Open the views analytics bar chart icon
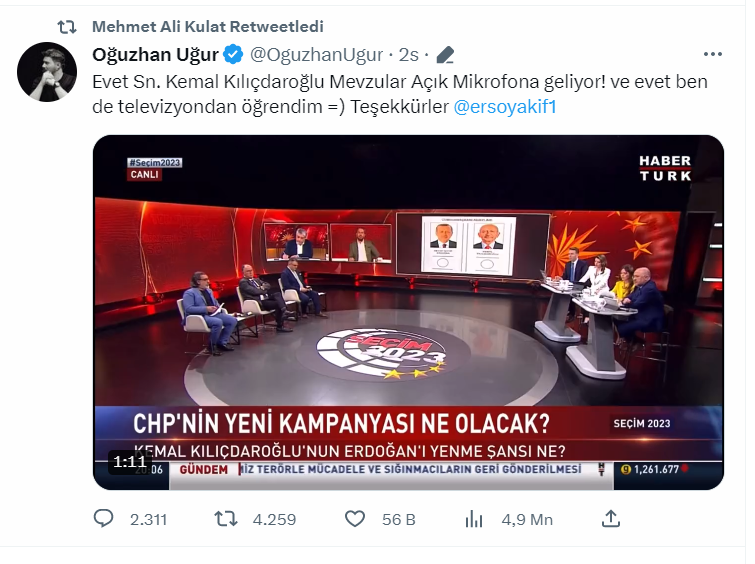 (474, 519)
